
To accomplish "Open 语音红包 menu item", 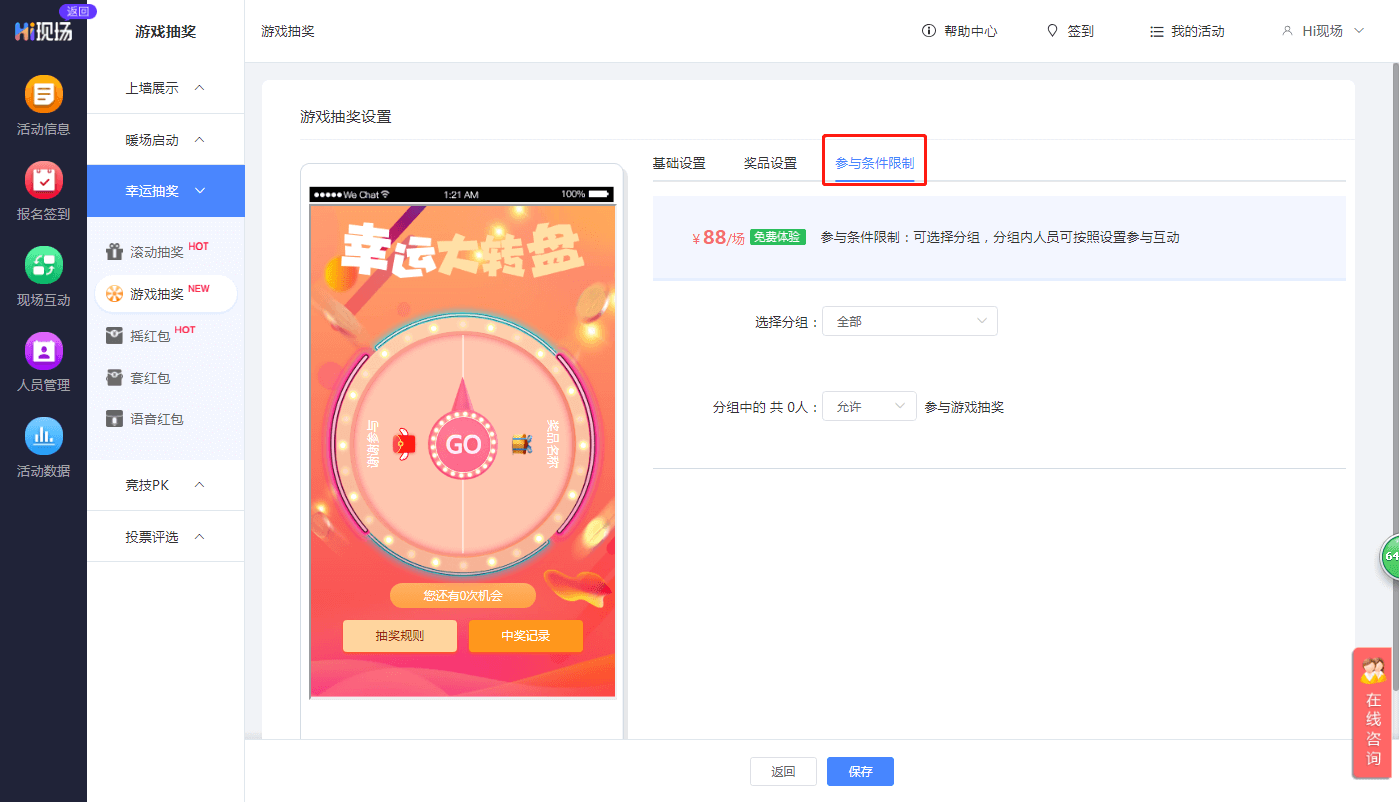I will (156, 419).
